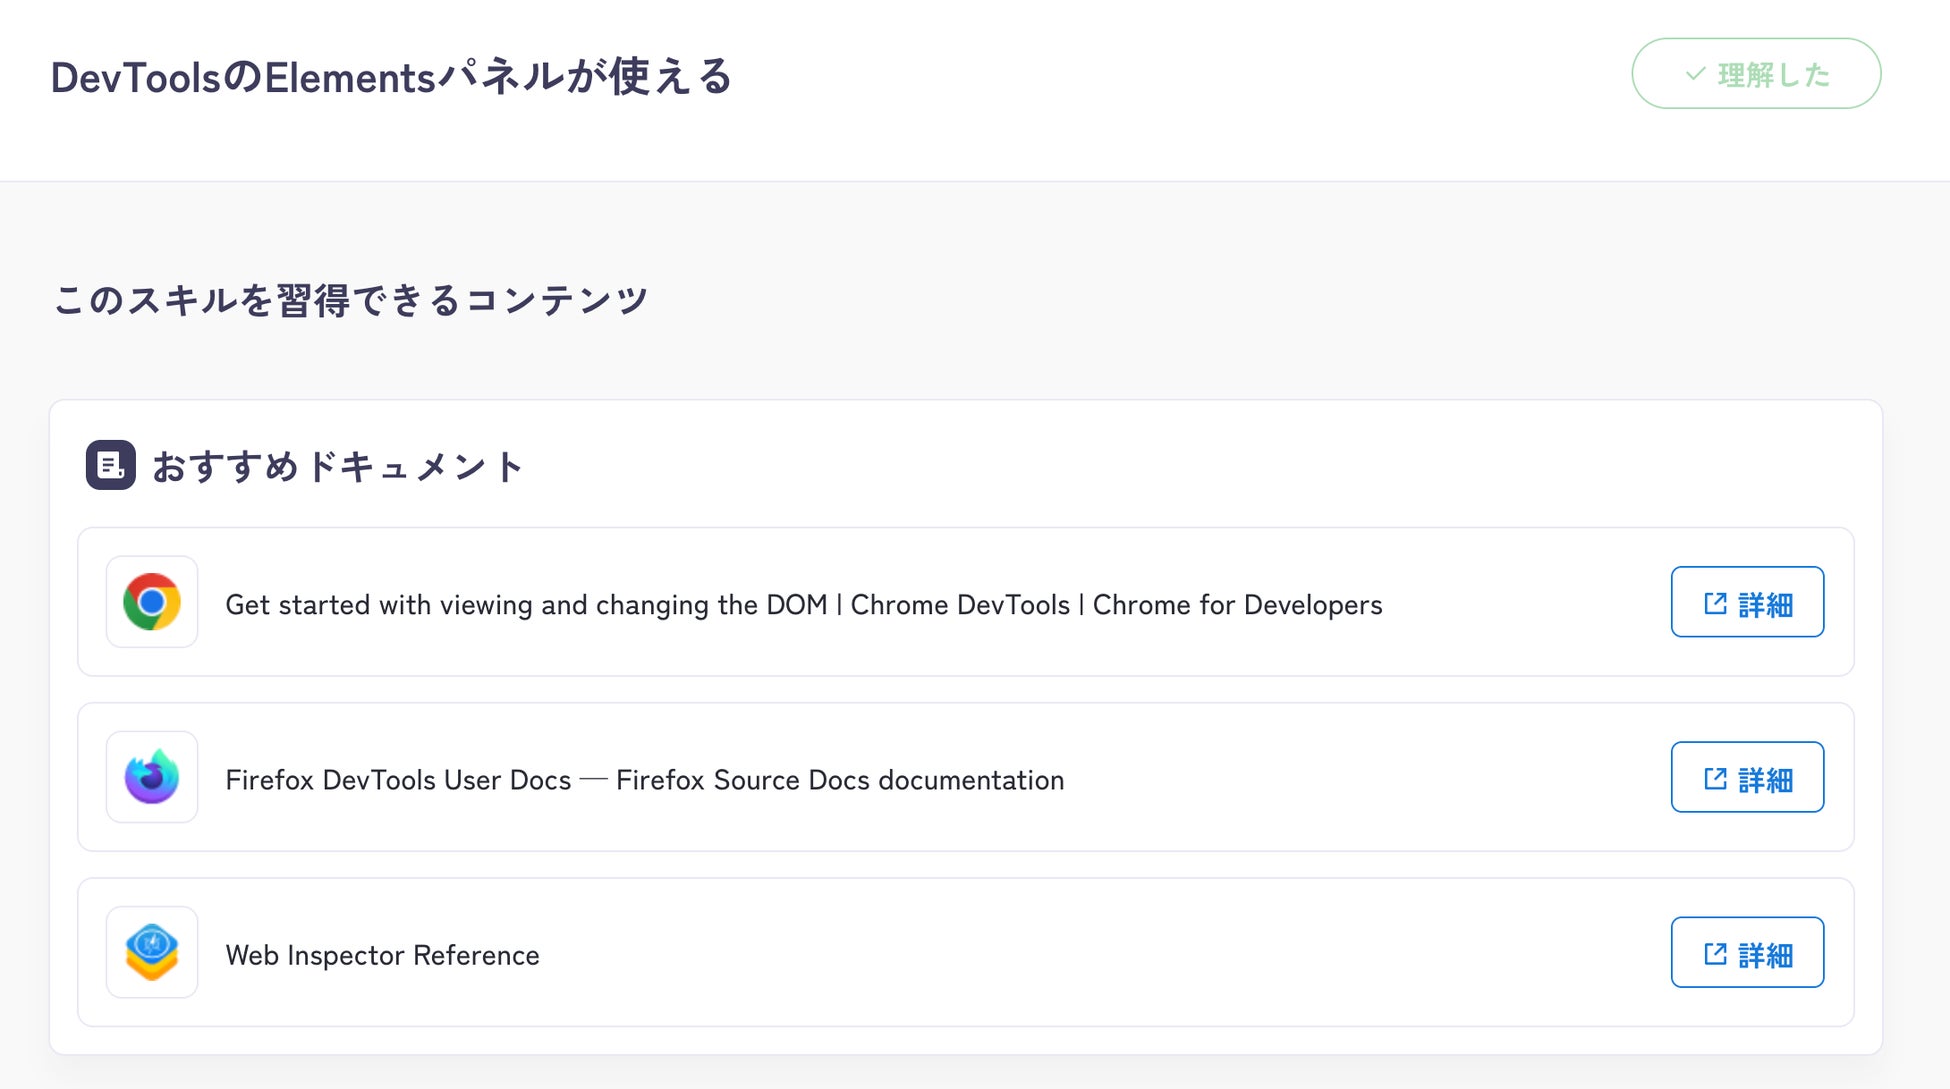Image resolution: width=1950 pixels, height=1089 pixels.
Task: Click the Web Inspector logo icon
Action: click(x=152, y=952)
